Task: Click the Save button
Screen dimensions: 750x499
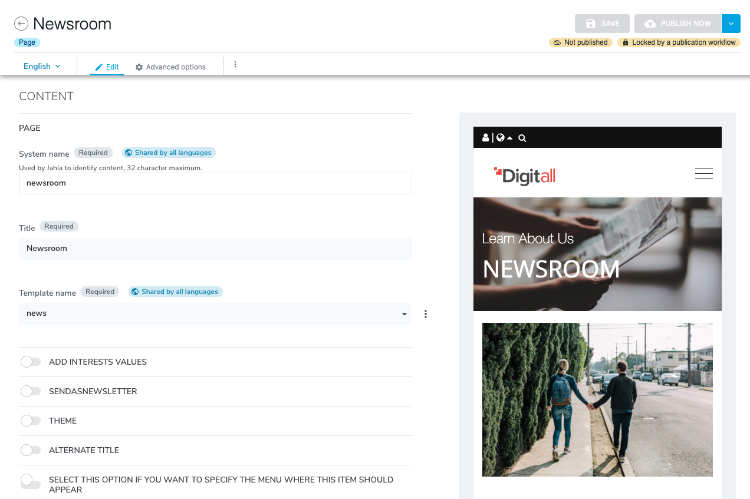Action: 602,23
